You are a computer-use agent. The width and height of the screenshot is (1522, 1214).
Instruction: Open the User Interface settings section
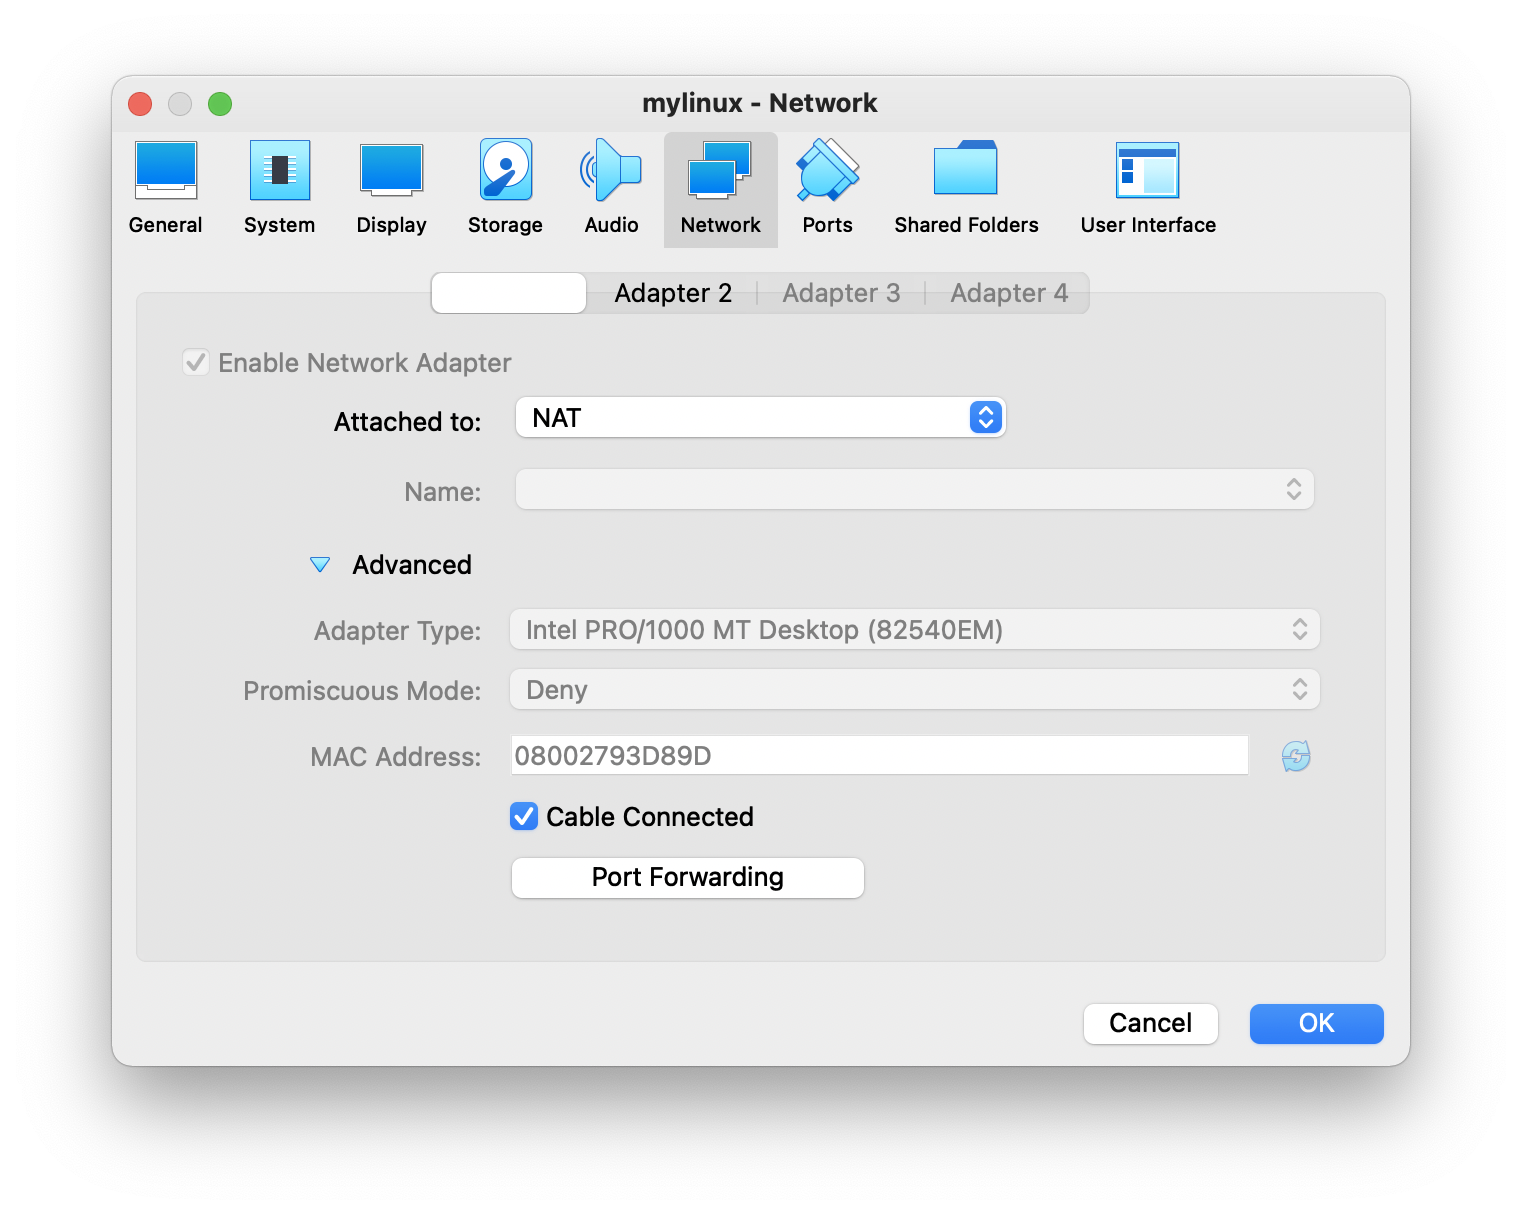click(x=1148, y=189)
